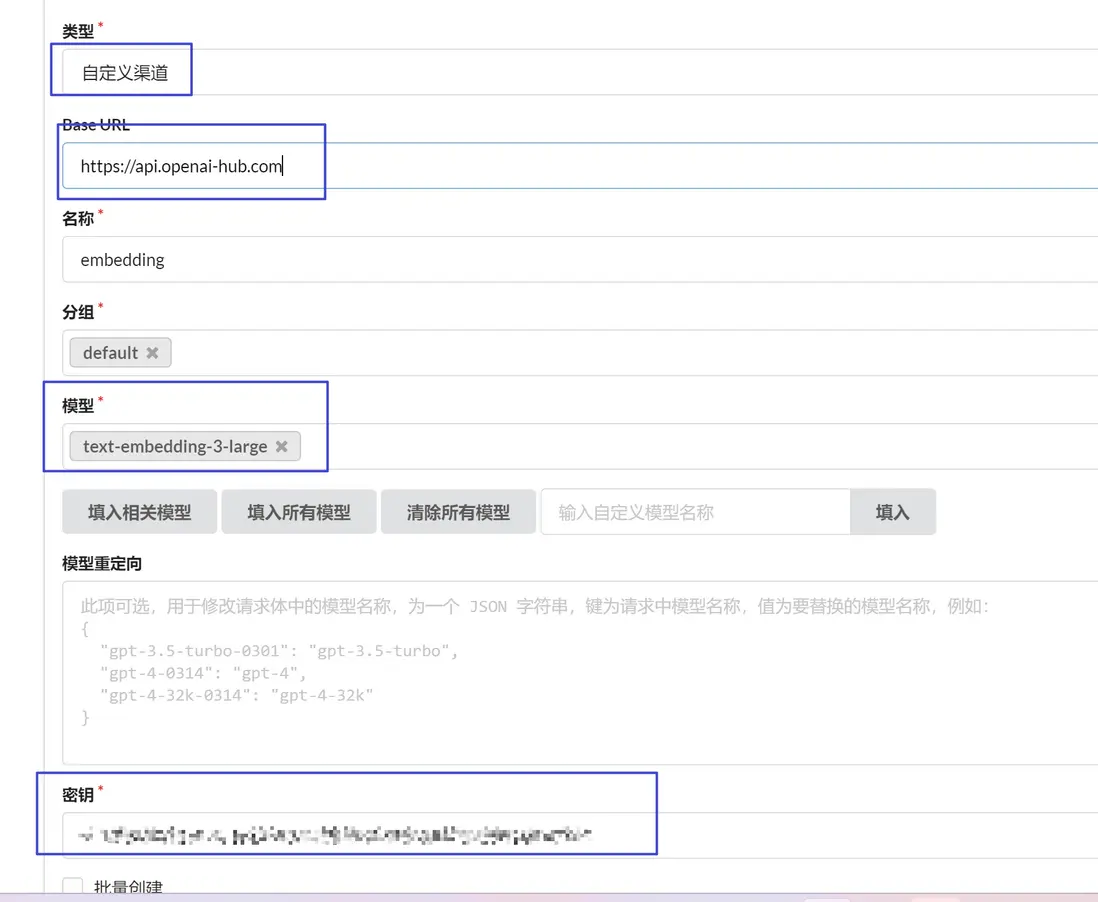Click inside the 模型重定向 JSON text area
The height and width of the screenshot is (902, 1098).
tap(580, 673)
